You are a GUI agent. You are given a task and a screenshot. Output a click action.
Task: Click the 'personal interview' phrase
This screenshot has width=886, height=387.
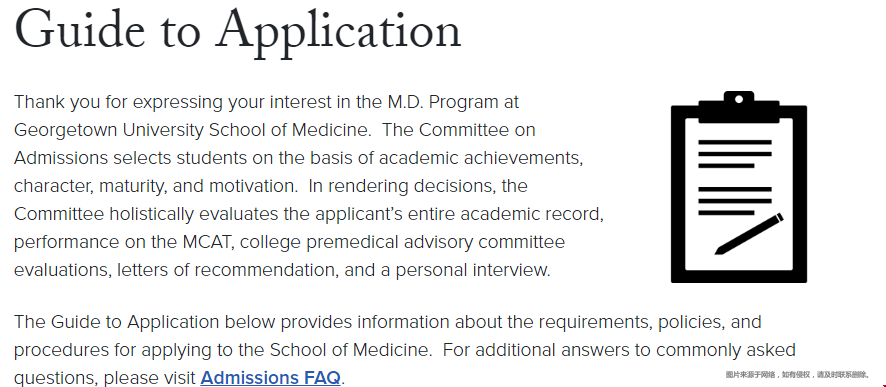coord(471,270)
